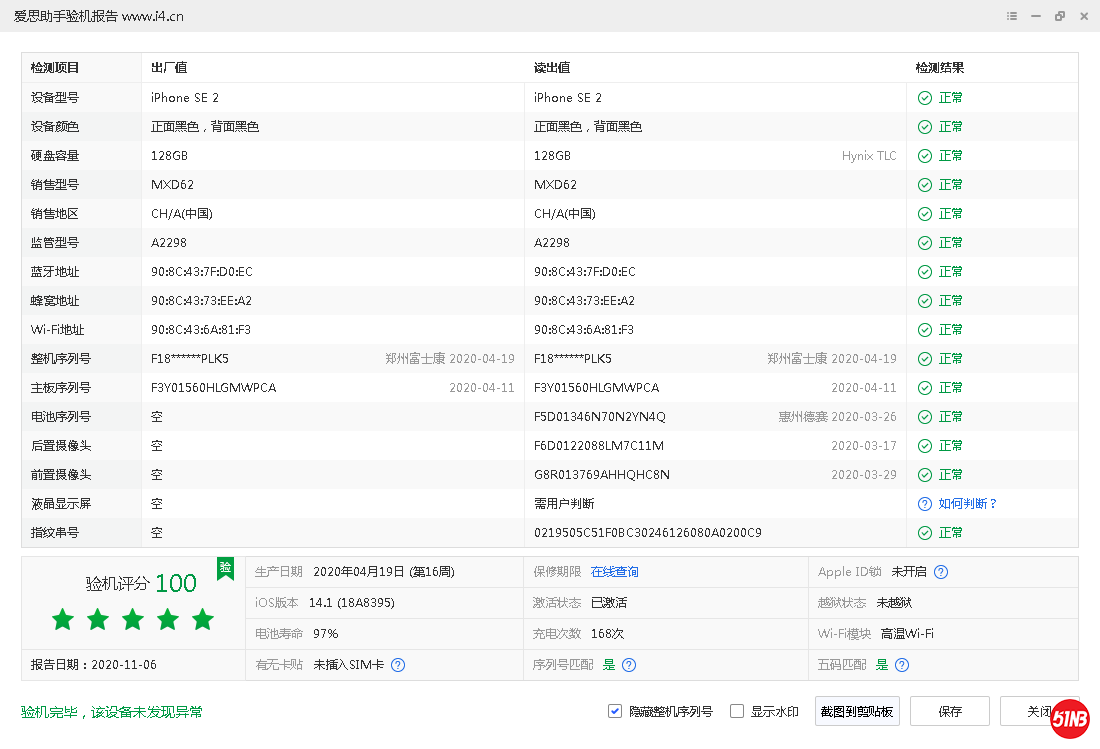
Task: Click question mark icon next to 五码匹配
Action: pyautogui.click(x=902, y=665)
